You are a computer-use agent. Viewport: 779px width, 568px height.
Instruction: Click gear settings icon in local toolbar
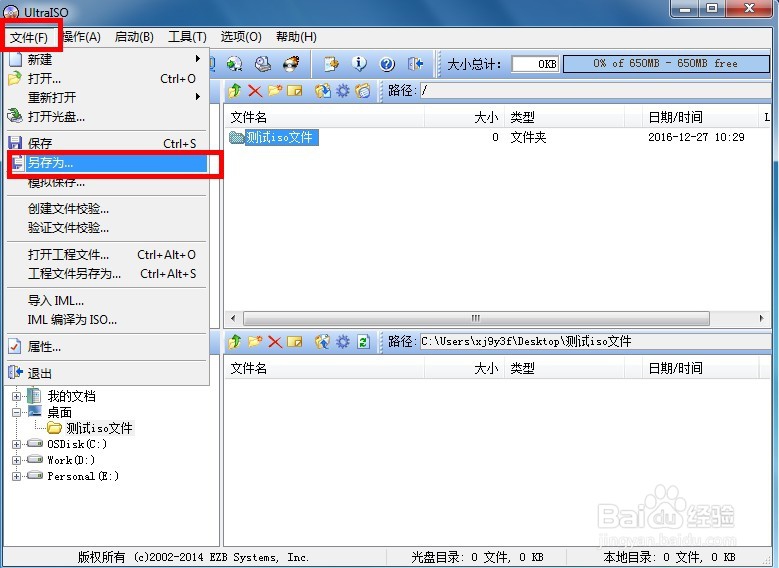pos(343,341)
